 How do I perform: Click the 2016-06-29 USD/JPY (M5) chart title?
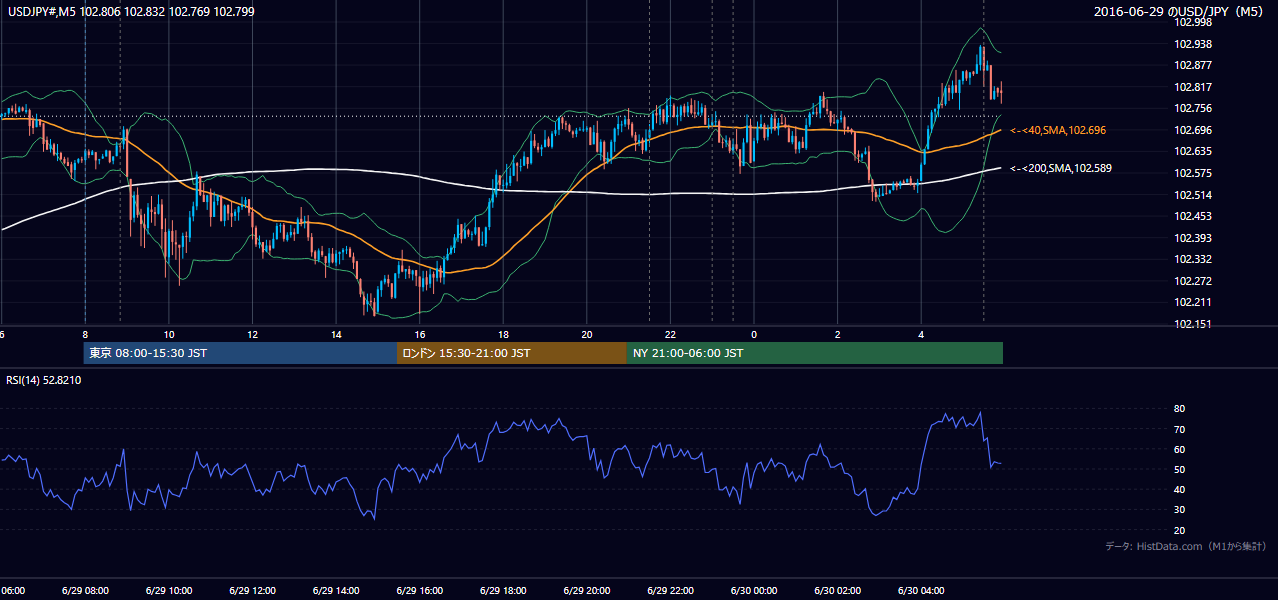(1180, 12)
